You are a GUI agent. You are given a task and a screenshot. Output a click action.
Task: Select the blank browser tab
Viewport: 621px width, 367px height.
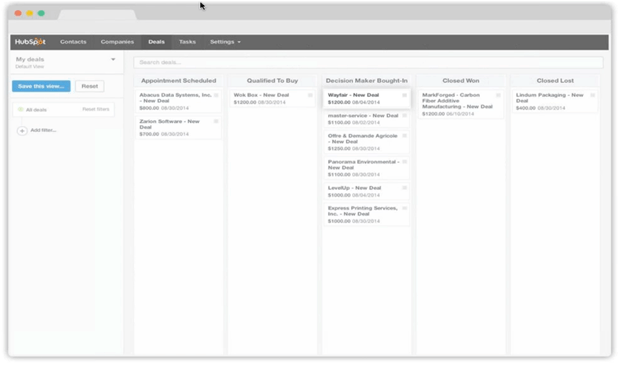tap(97, 15)
